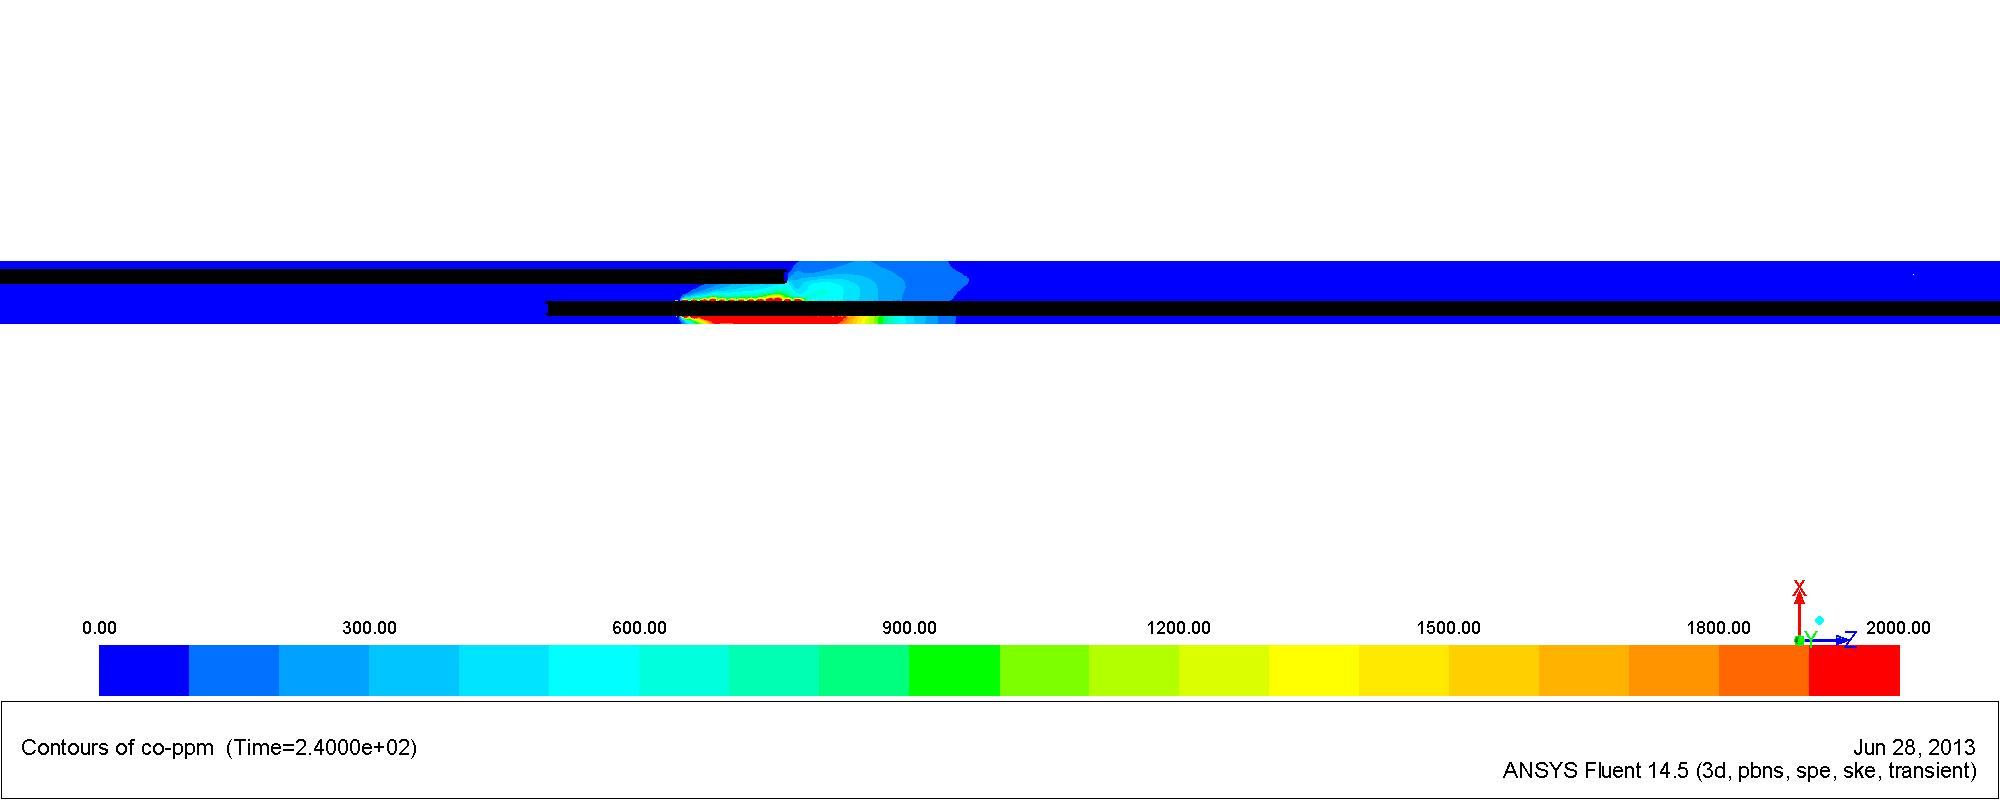Click the green Y axis origin marker

[1799, 640]
